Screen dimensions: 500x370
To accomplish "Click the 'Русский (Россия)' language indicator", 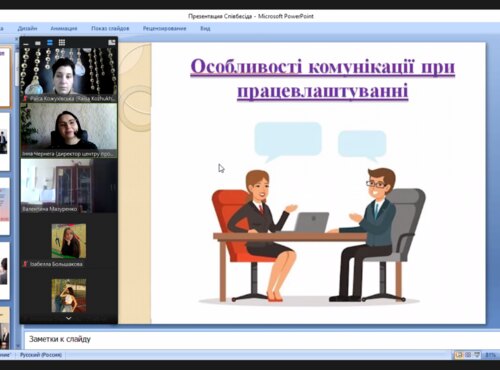I will pyautogui.click(x=41, y=355).
